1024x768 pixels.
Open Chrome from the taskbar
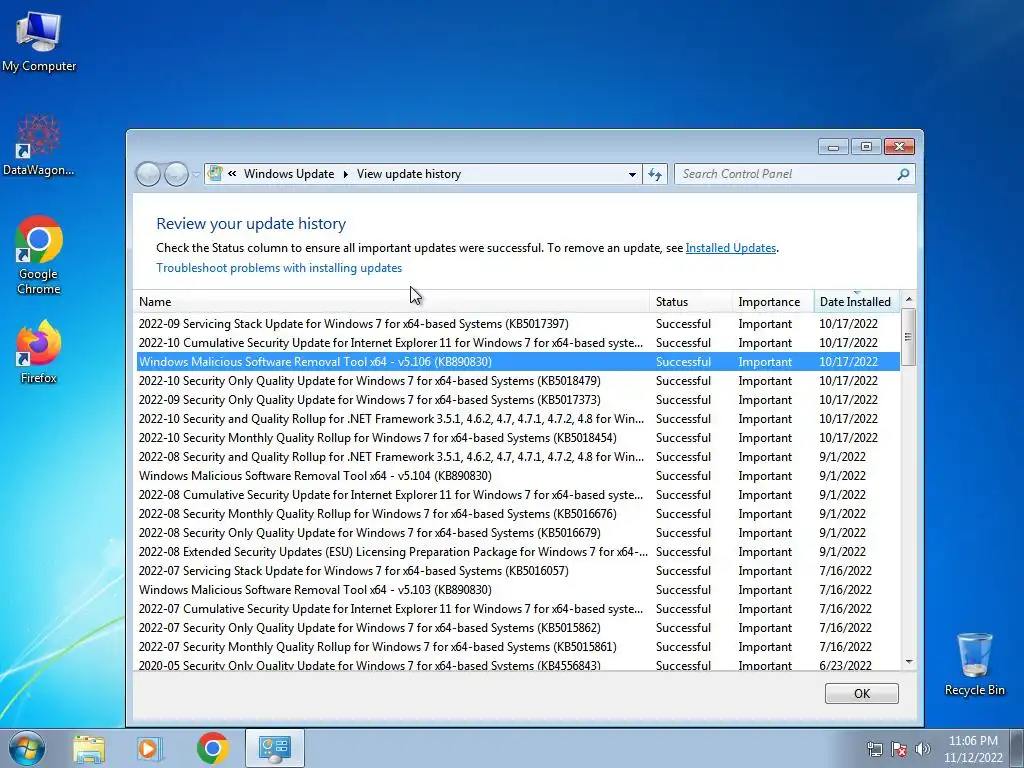(x=212, y=748)
